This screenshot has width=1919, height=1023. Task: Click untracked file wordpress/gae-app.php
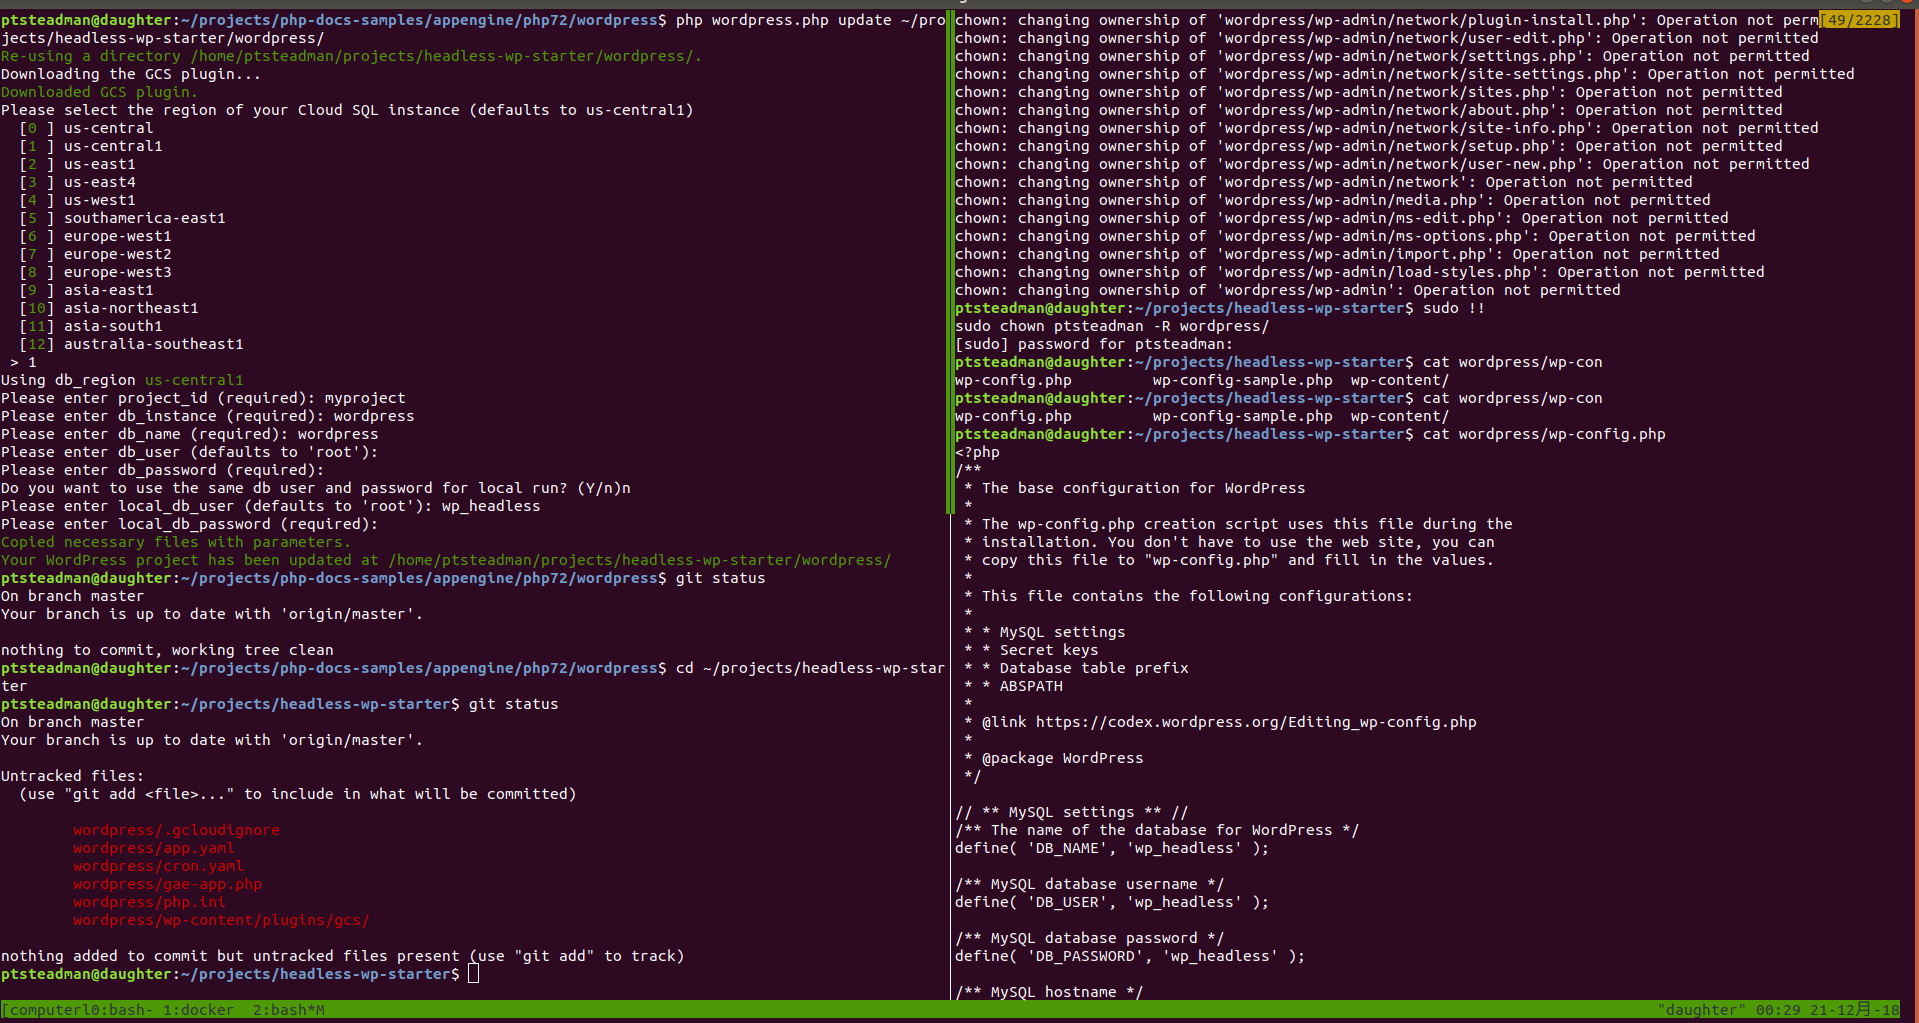(167, 884)
